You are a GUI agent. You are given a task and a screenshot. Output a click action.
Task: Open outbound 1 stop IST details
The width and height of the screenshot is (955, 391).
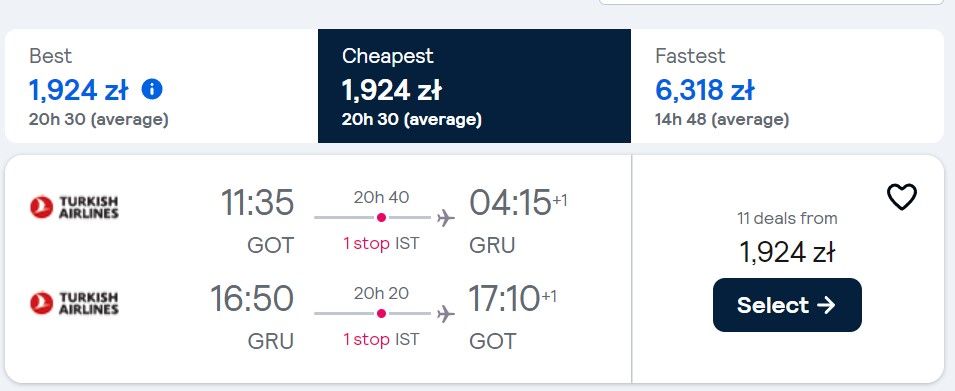381,244
